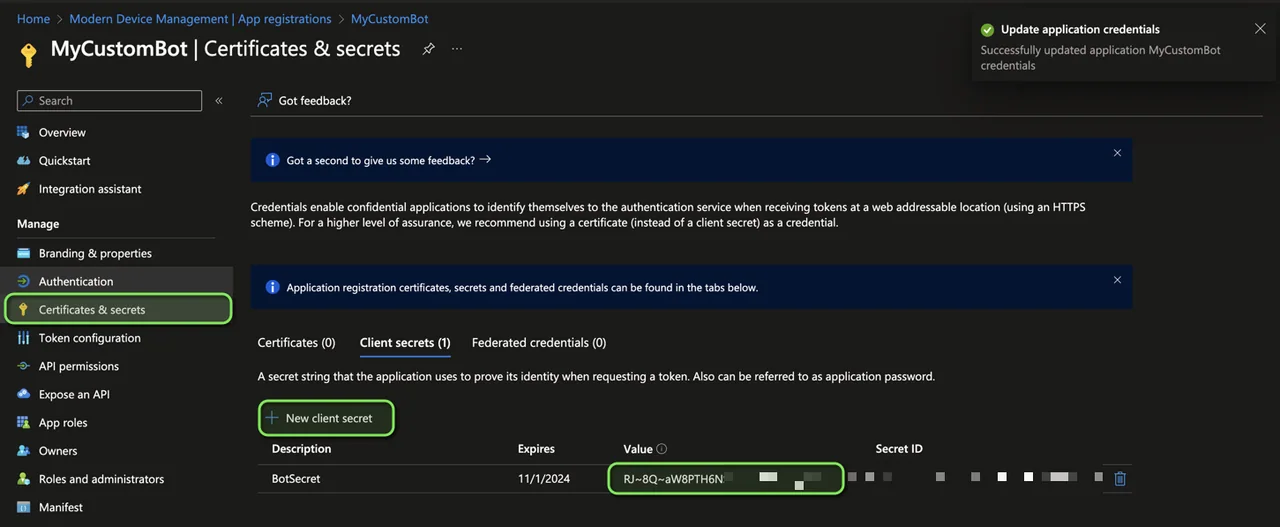Click the Expires column header
The height and width of the screenshot is (527, 1280).
point(536,449)
